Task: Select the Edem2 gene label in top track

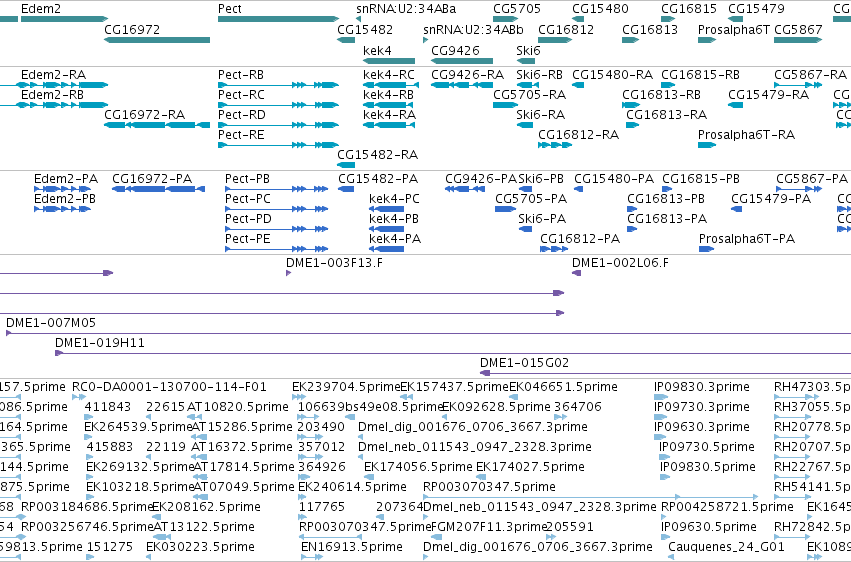Action: click(41, 9)
